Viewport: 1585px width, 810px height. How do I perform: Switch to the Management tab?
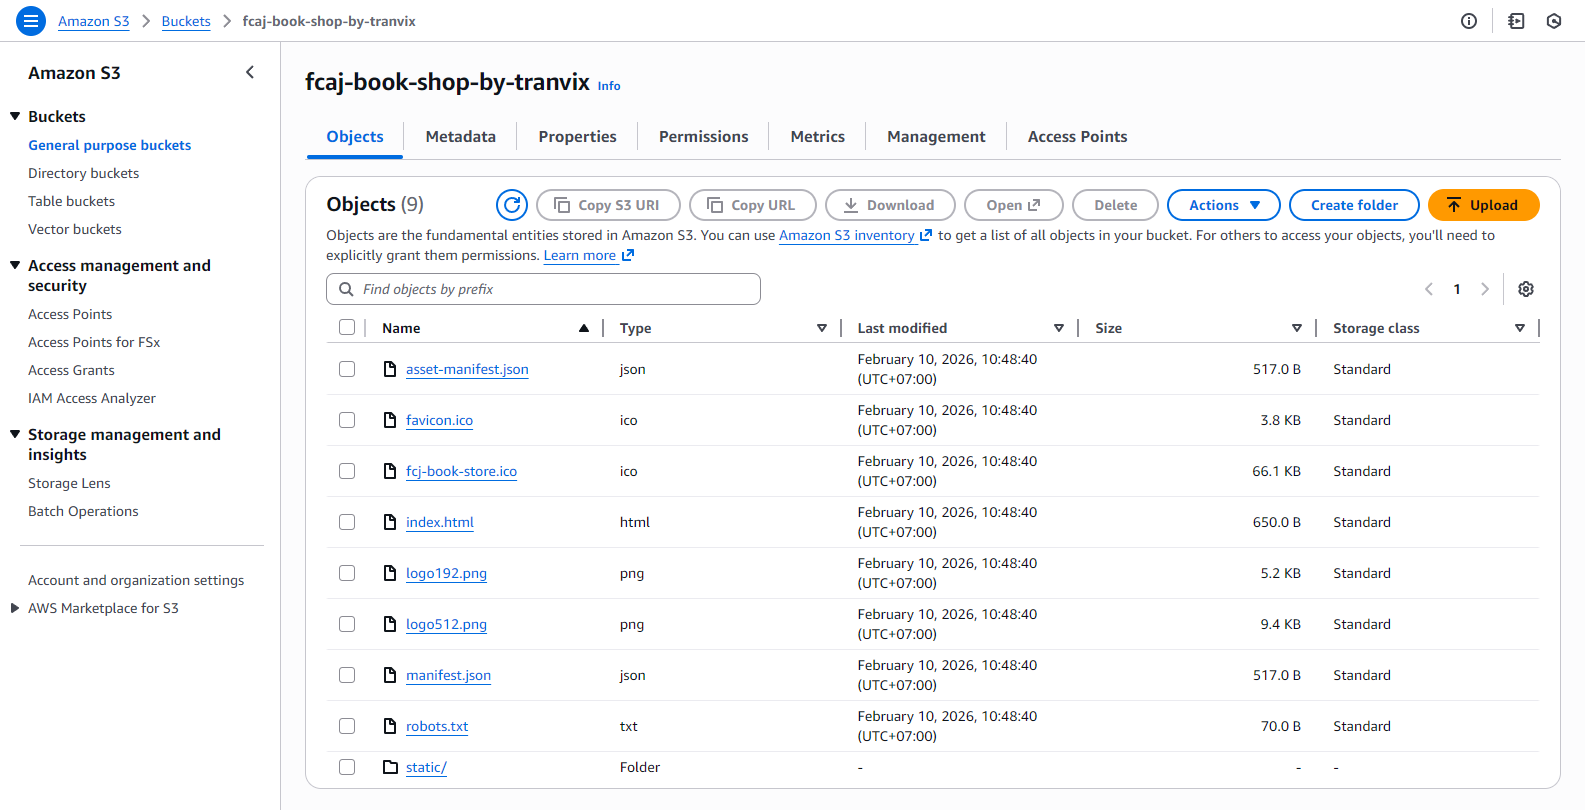pos(936,137)
